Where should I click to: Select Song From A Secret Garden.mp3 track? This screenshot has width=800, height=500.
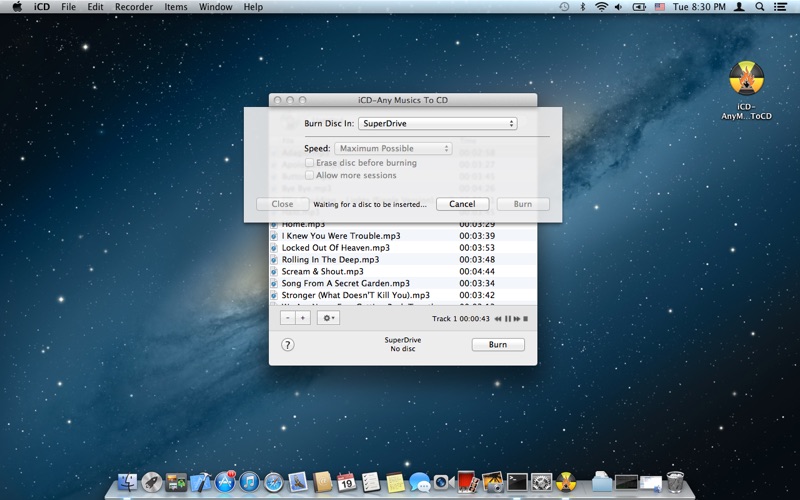[x=403, y=283]
